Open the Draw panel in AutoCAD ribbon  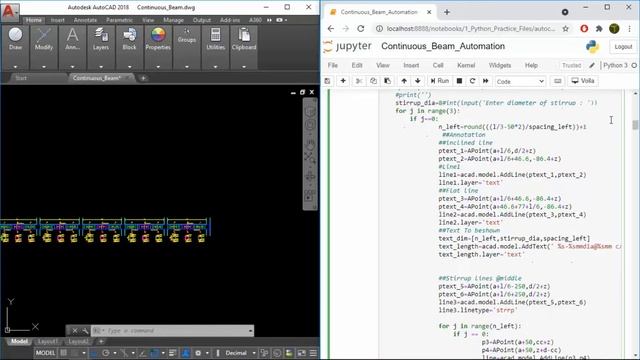click(x=16, y=39)
